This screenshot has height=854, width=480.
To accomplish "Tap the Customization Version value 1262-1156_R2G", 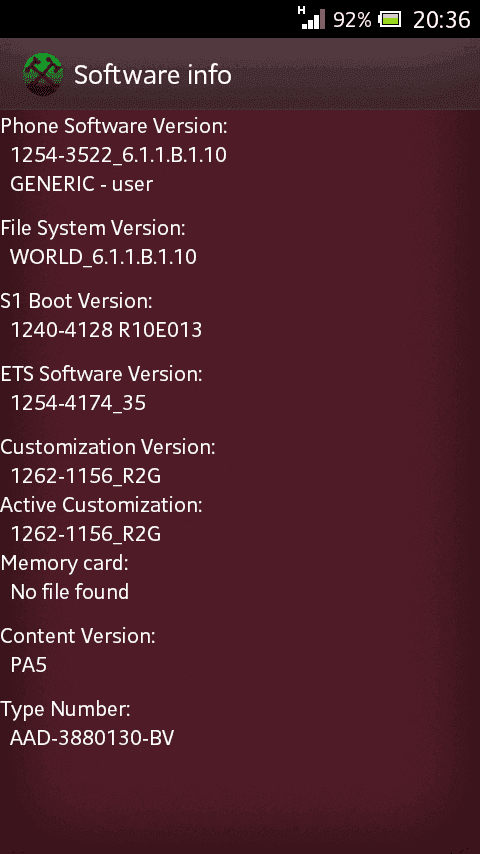I will point(86,476).
